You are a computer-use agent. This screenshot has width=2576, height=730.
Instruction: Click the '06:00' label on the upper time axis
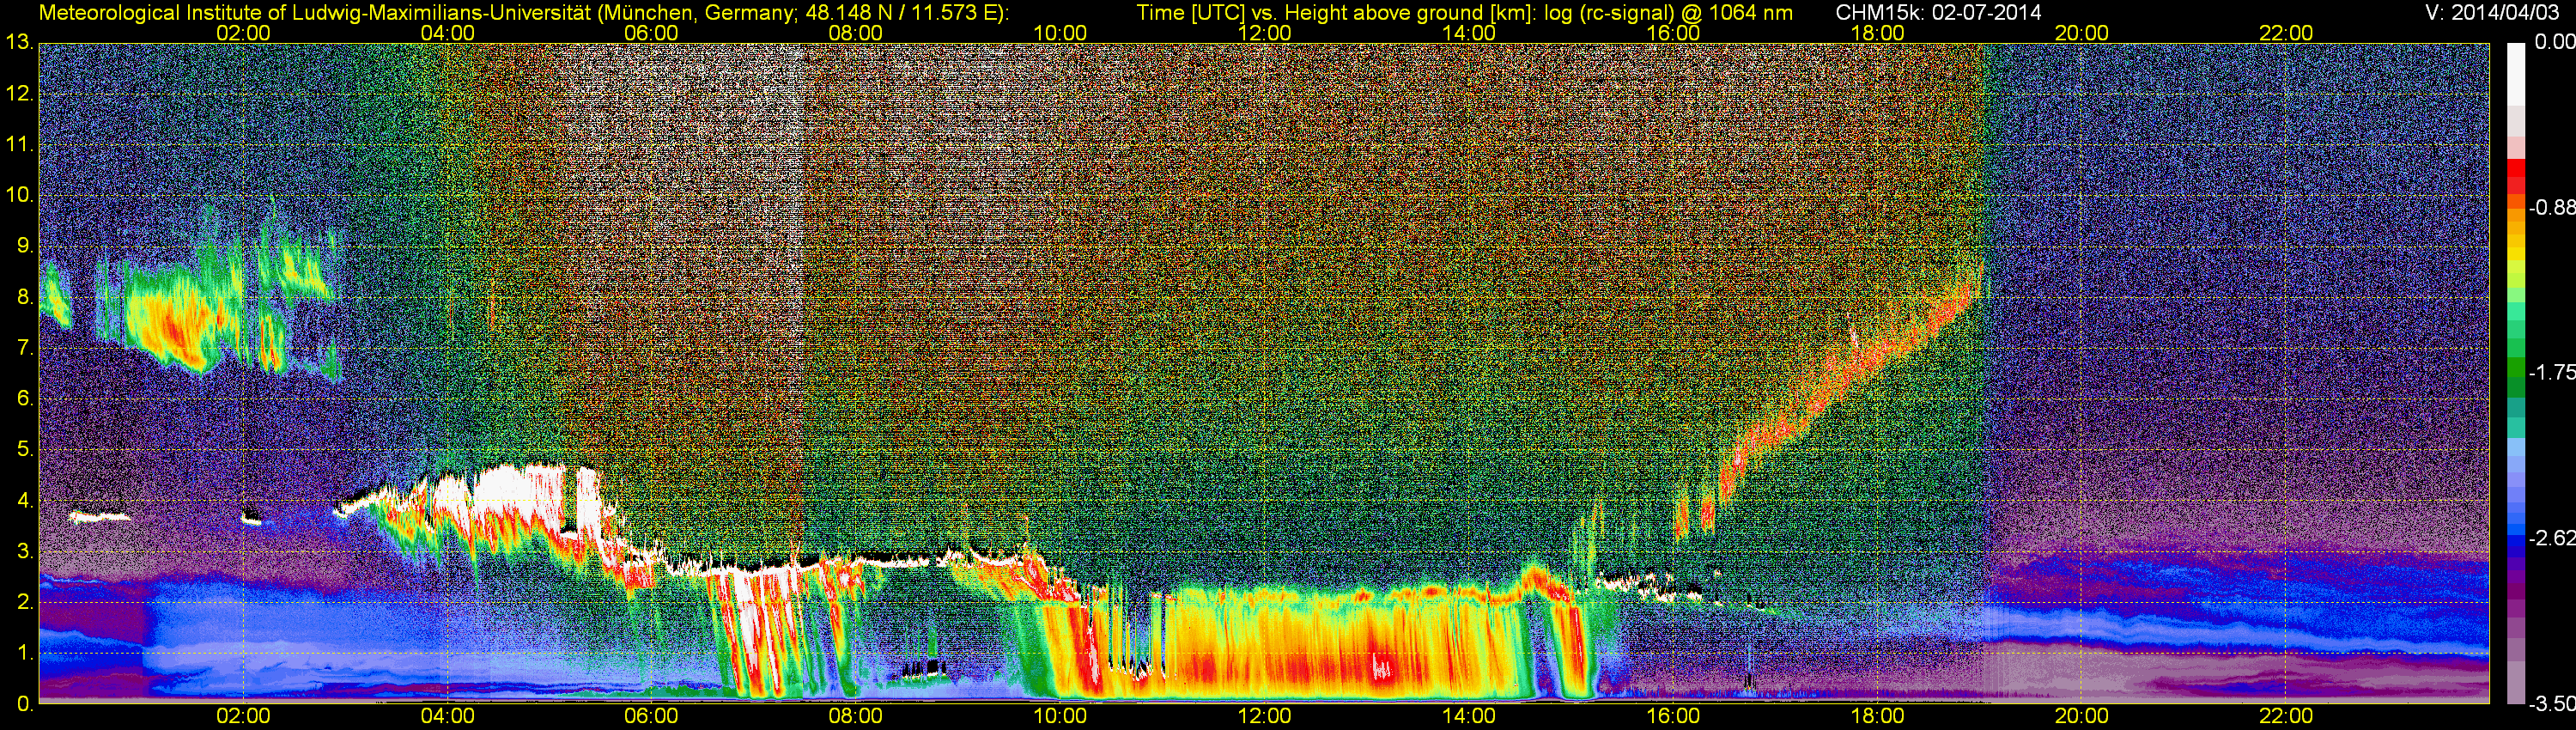(x=651, y=33)
